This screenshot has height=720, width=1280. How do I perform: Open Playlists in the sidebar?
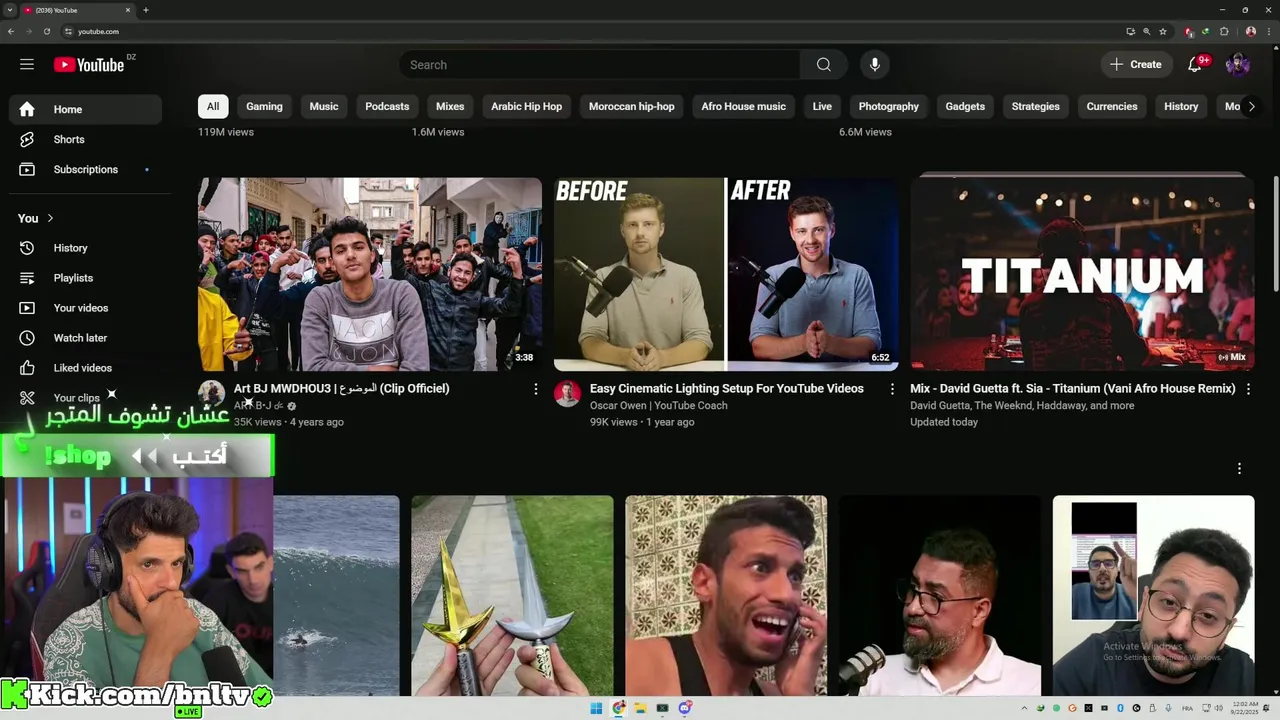point(85,278)
